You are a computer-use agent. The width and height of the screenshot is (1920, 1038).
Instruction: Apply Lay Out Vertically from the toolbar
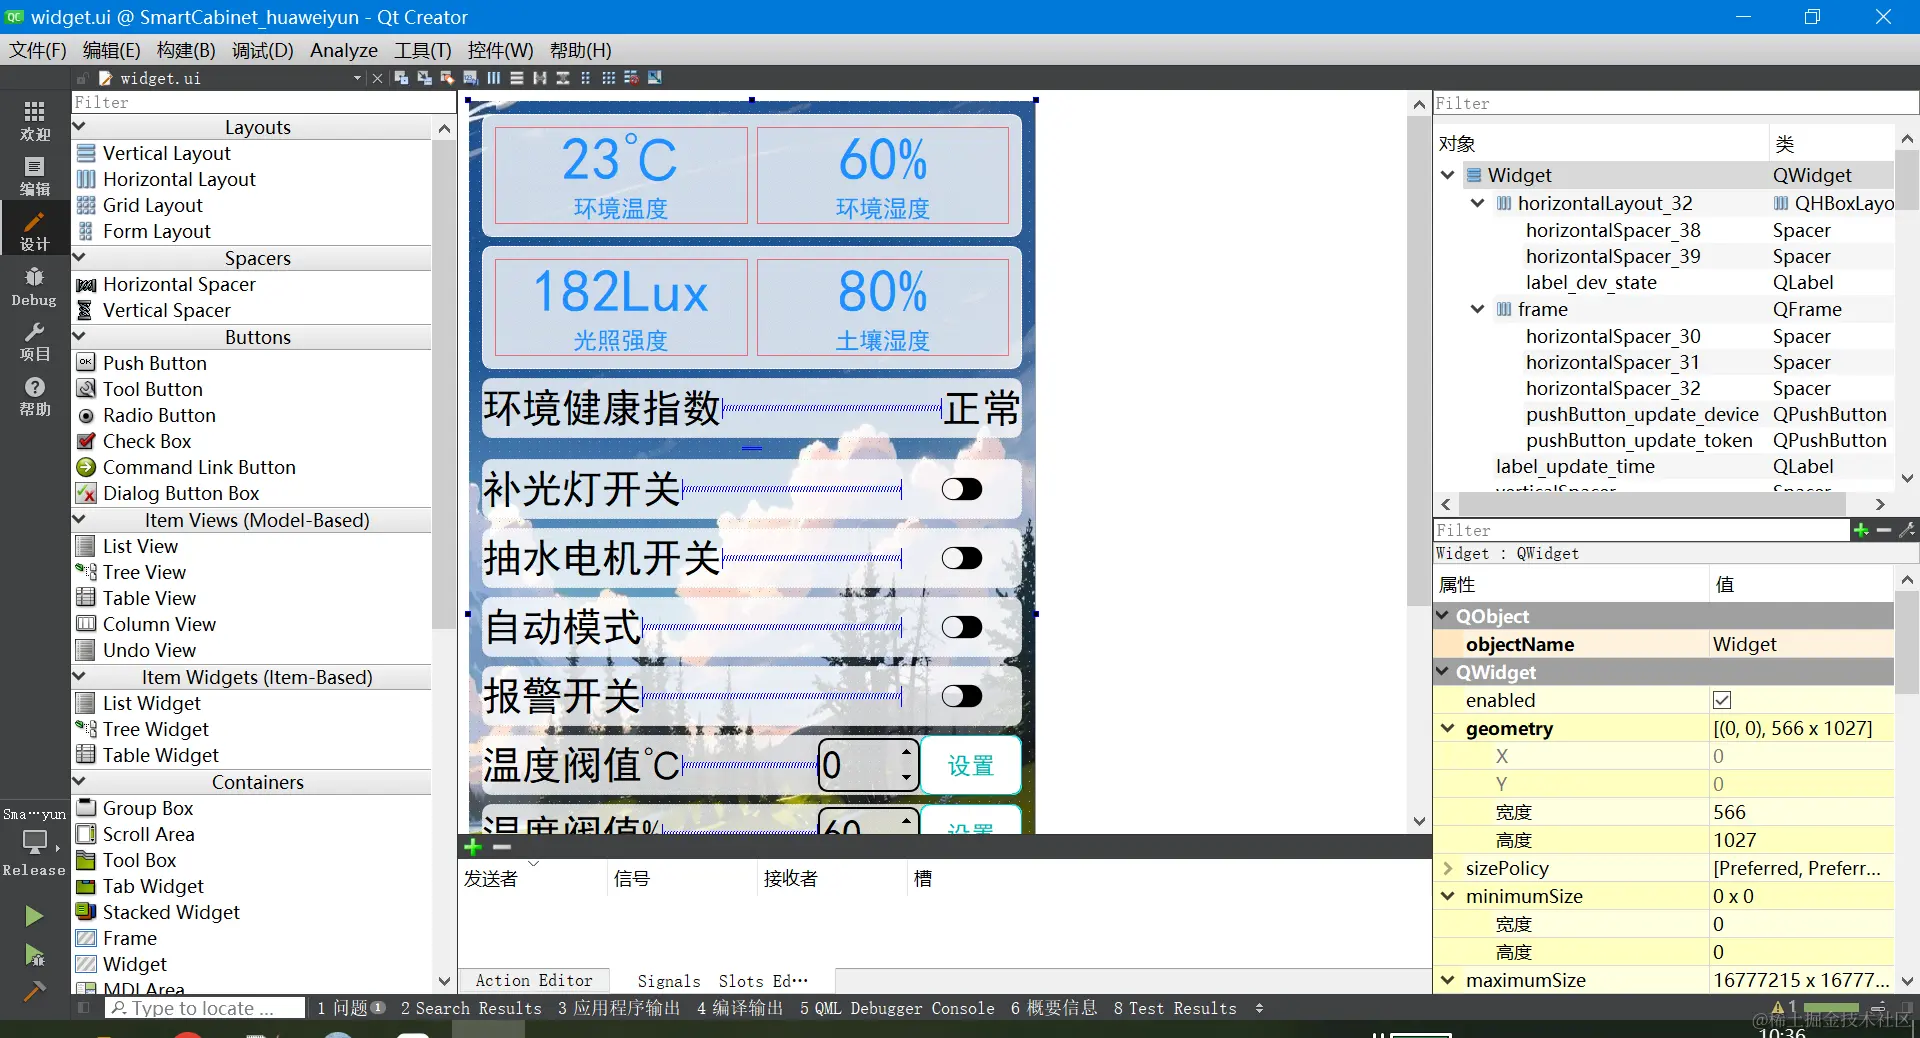[517, 78]
